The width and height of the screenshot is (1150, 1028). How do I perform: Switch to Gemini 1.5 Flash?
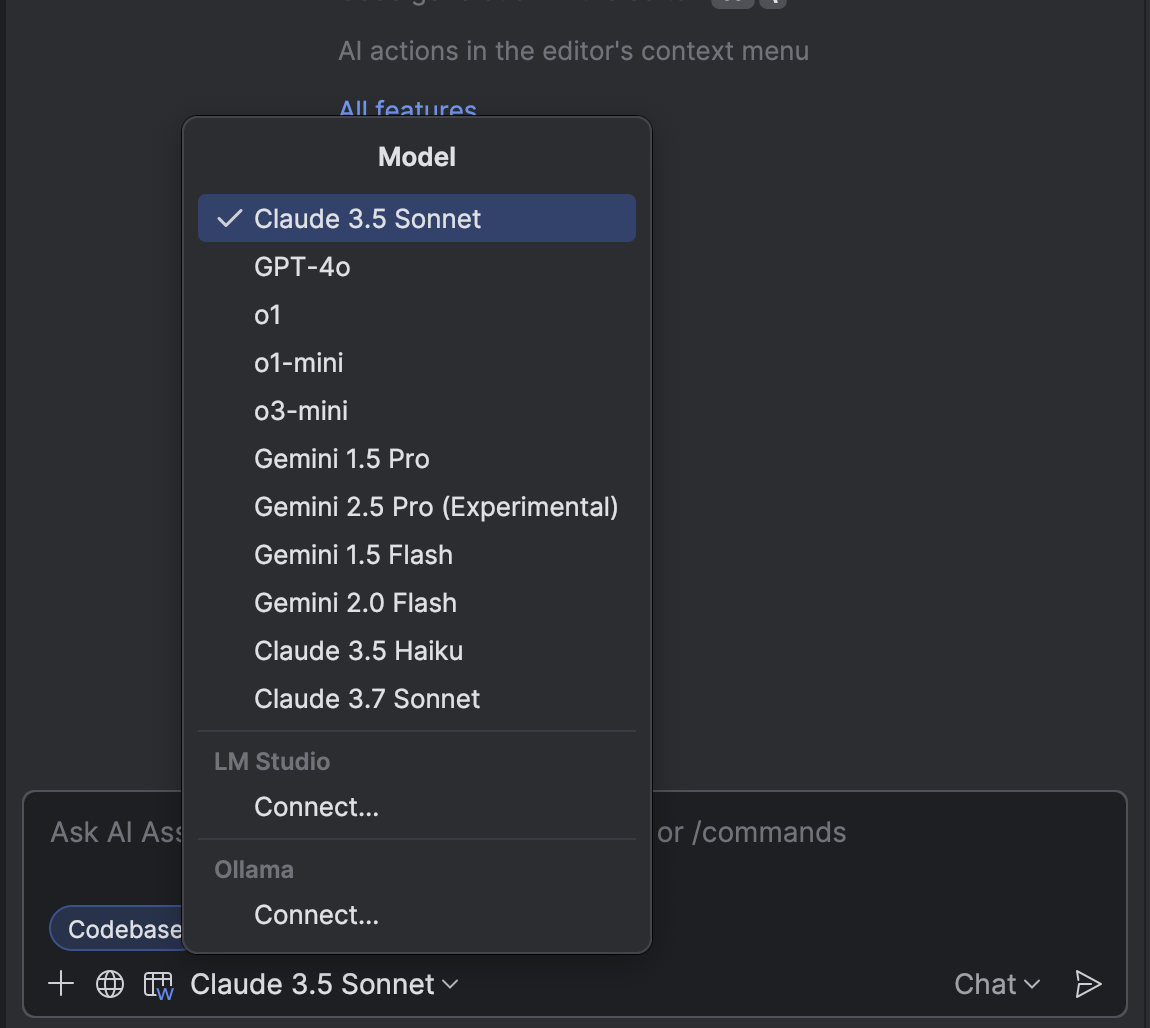tap(353, 555)
